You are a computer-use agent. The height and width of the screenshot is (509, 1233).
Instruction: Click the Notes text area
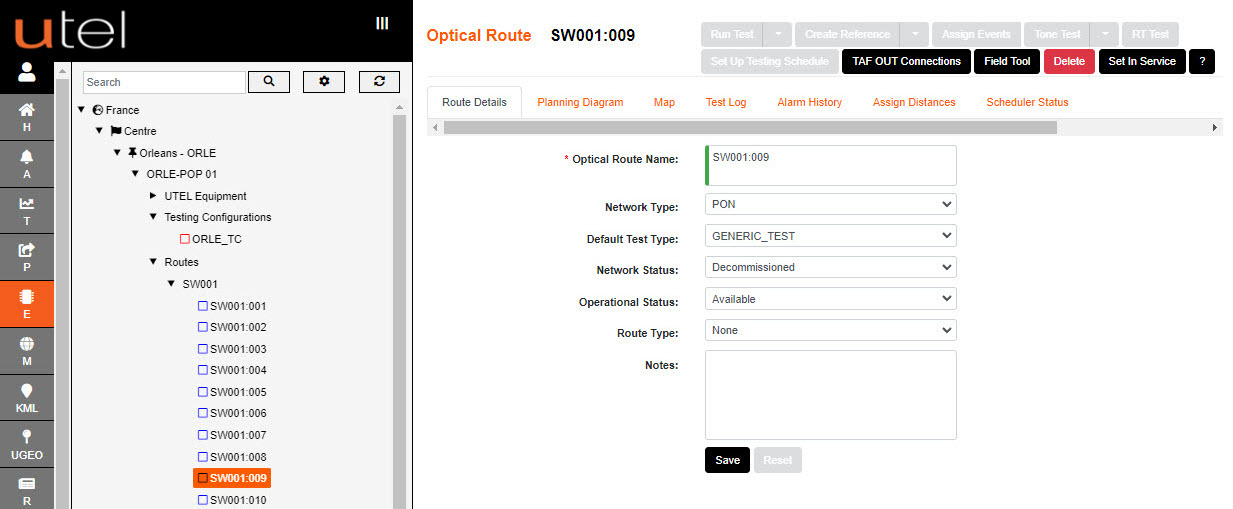pos(830,395)
